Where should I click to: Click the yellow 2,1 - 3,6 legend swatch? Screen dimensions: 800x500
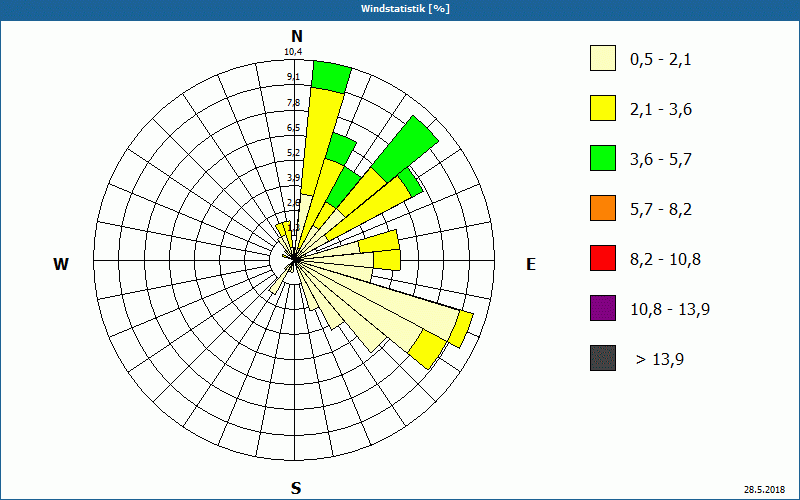coord(603,108)
